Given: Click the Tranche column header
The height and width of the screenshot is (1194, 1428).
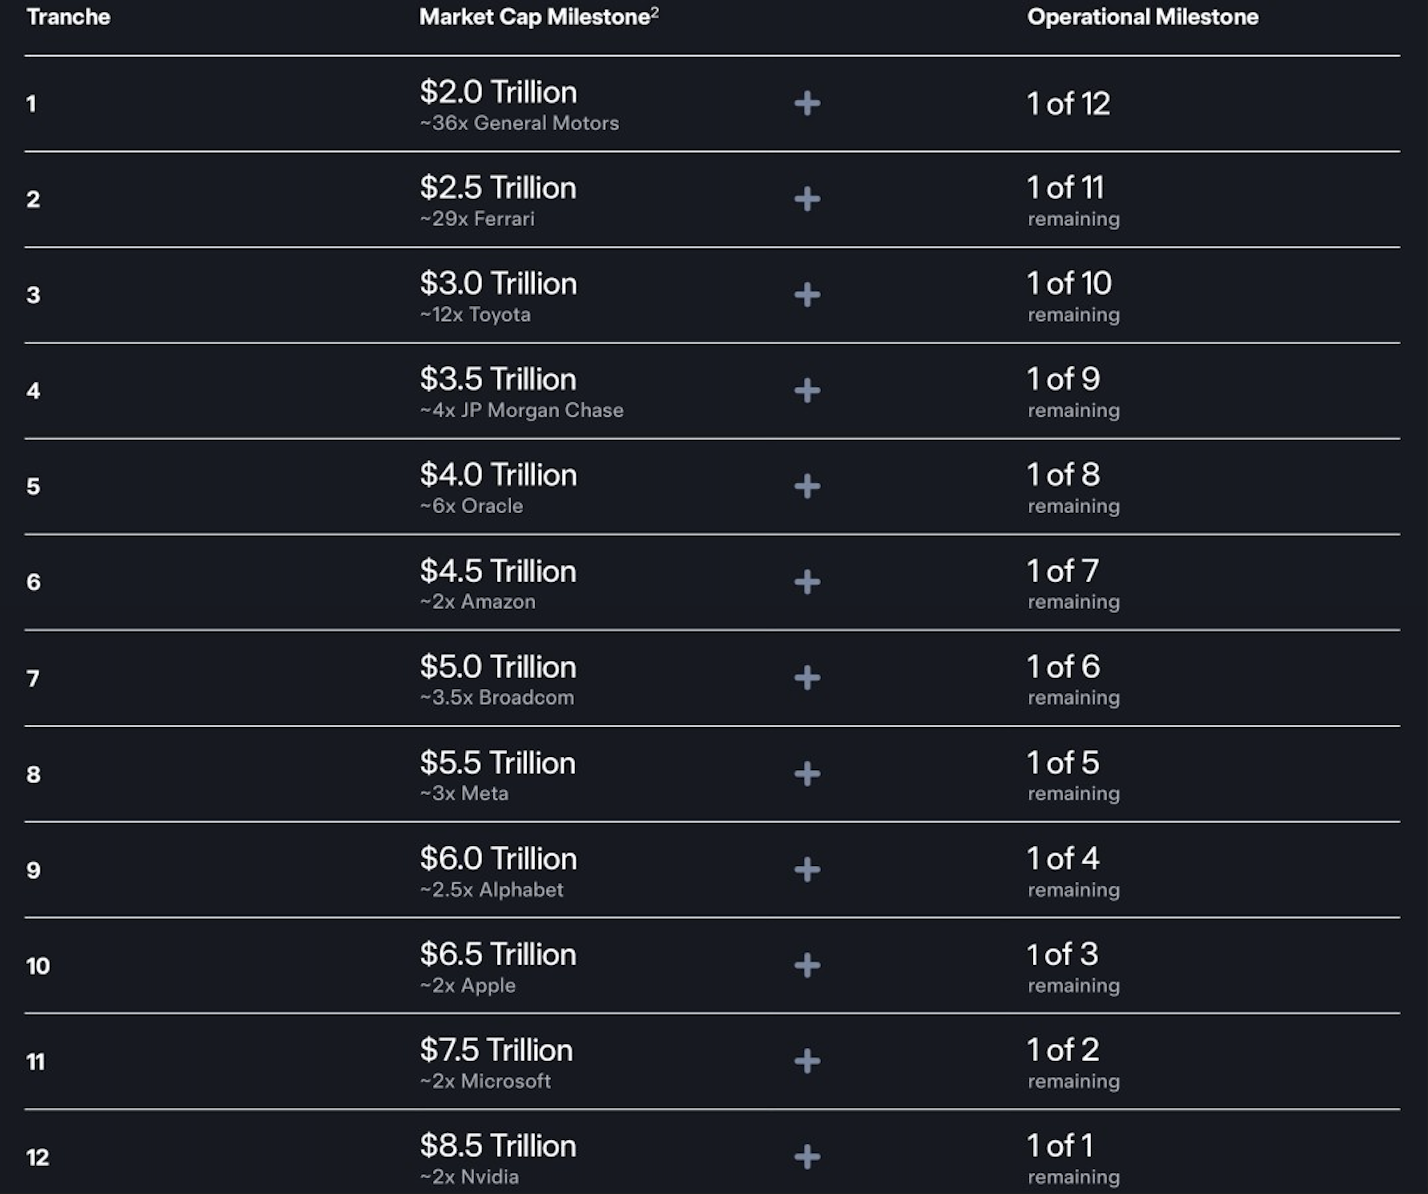Looking at the screenshot, I should 68,17.
